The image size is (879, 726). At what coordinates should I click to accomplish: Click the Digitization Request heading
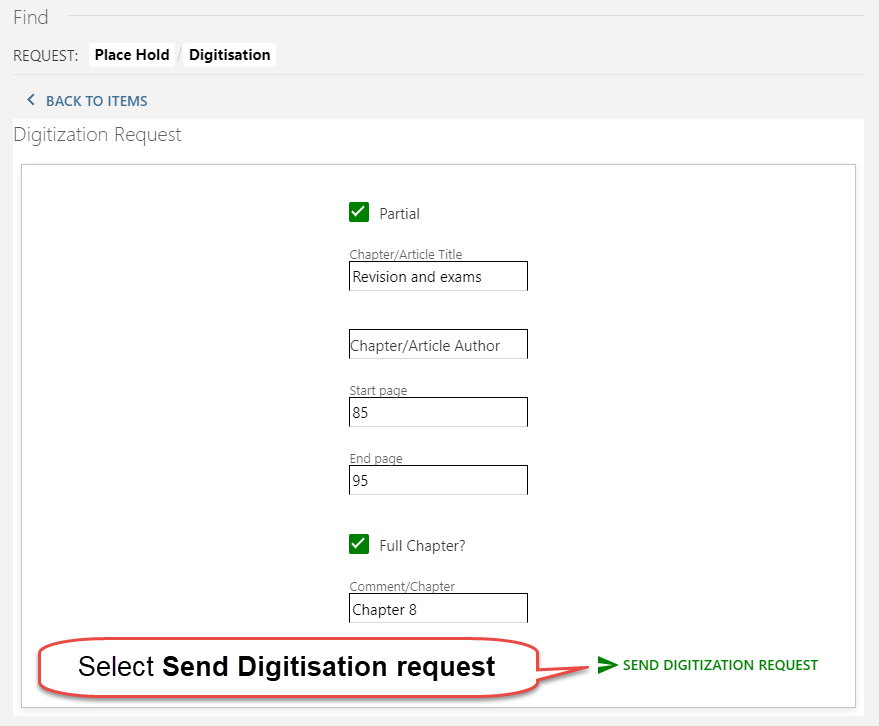(97, 134)
